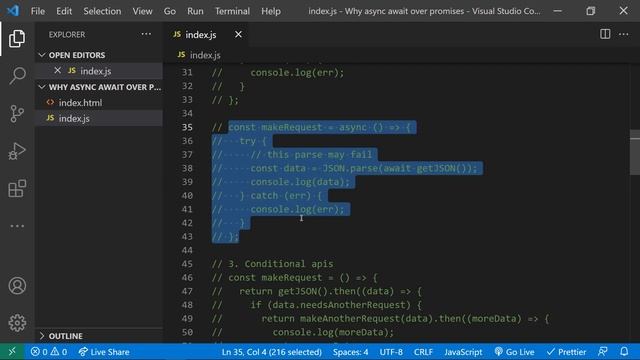Change CRLF end of line sequence
This screenshot has width=640, height=360.
point(423,351)
